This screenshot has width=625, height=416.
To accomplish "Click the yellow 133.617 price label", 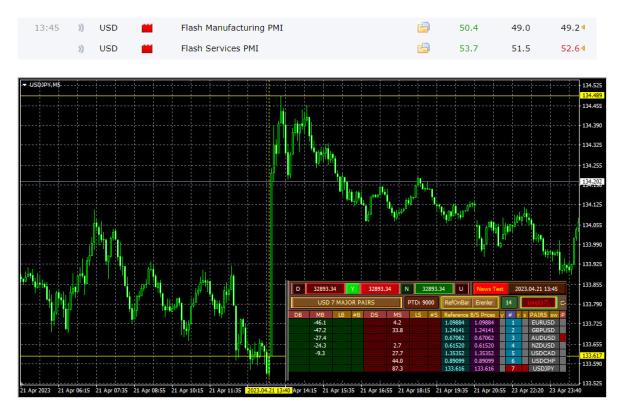I will coord(593,355).
